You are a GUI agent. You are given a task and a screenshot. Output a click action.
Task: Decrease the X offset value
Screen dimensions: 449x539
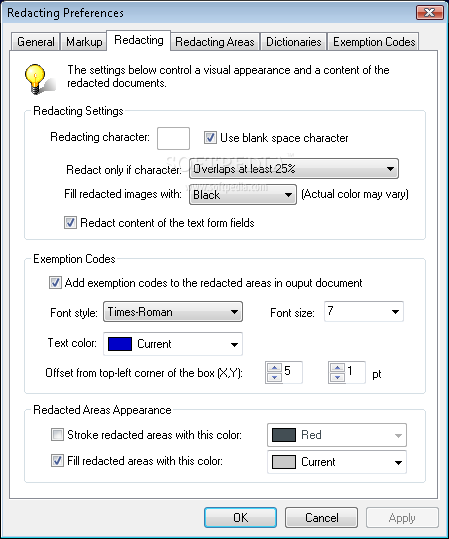tap(274, 377)
